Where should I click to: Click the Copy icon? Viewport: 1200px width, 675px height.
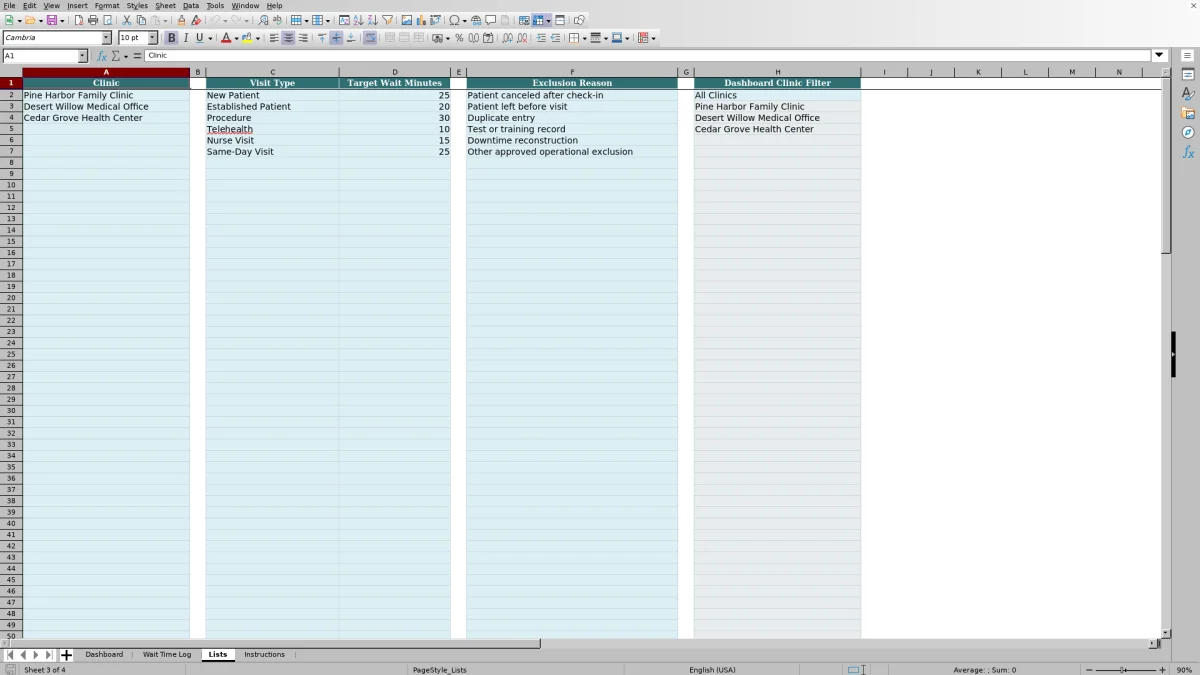pos(141,20)
